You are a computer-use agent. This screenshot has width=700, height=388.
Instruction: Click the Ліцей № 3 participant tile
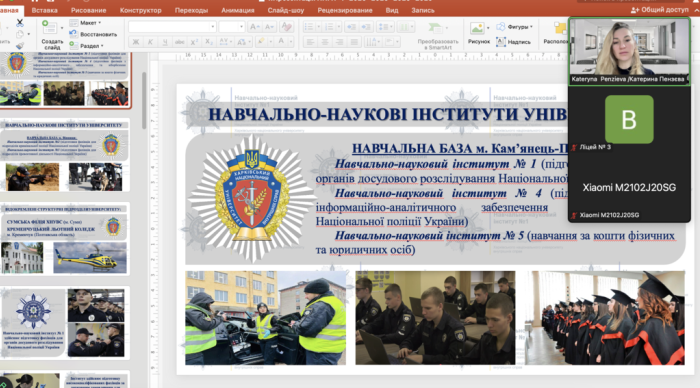tap(629, 119)
